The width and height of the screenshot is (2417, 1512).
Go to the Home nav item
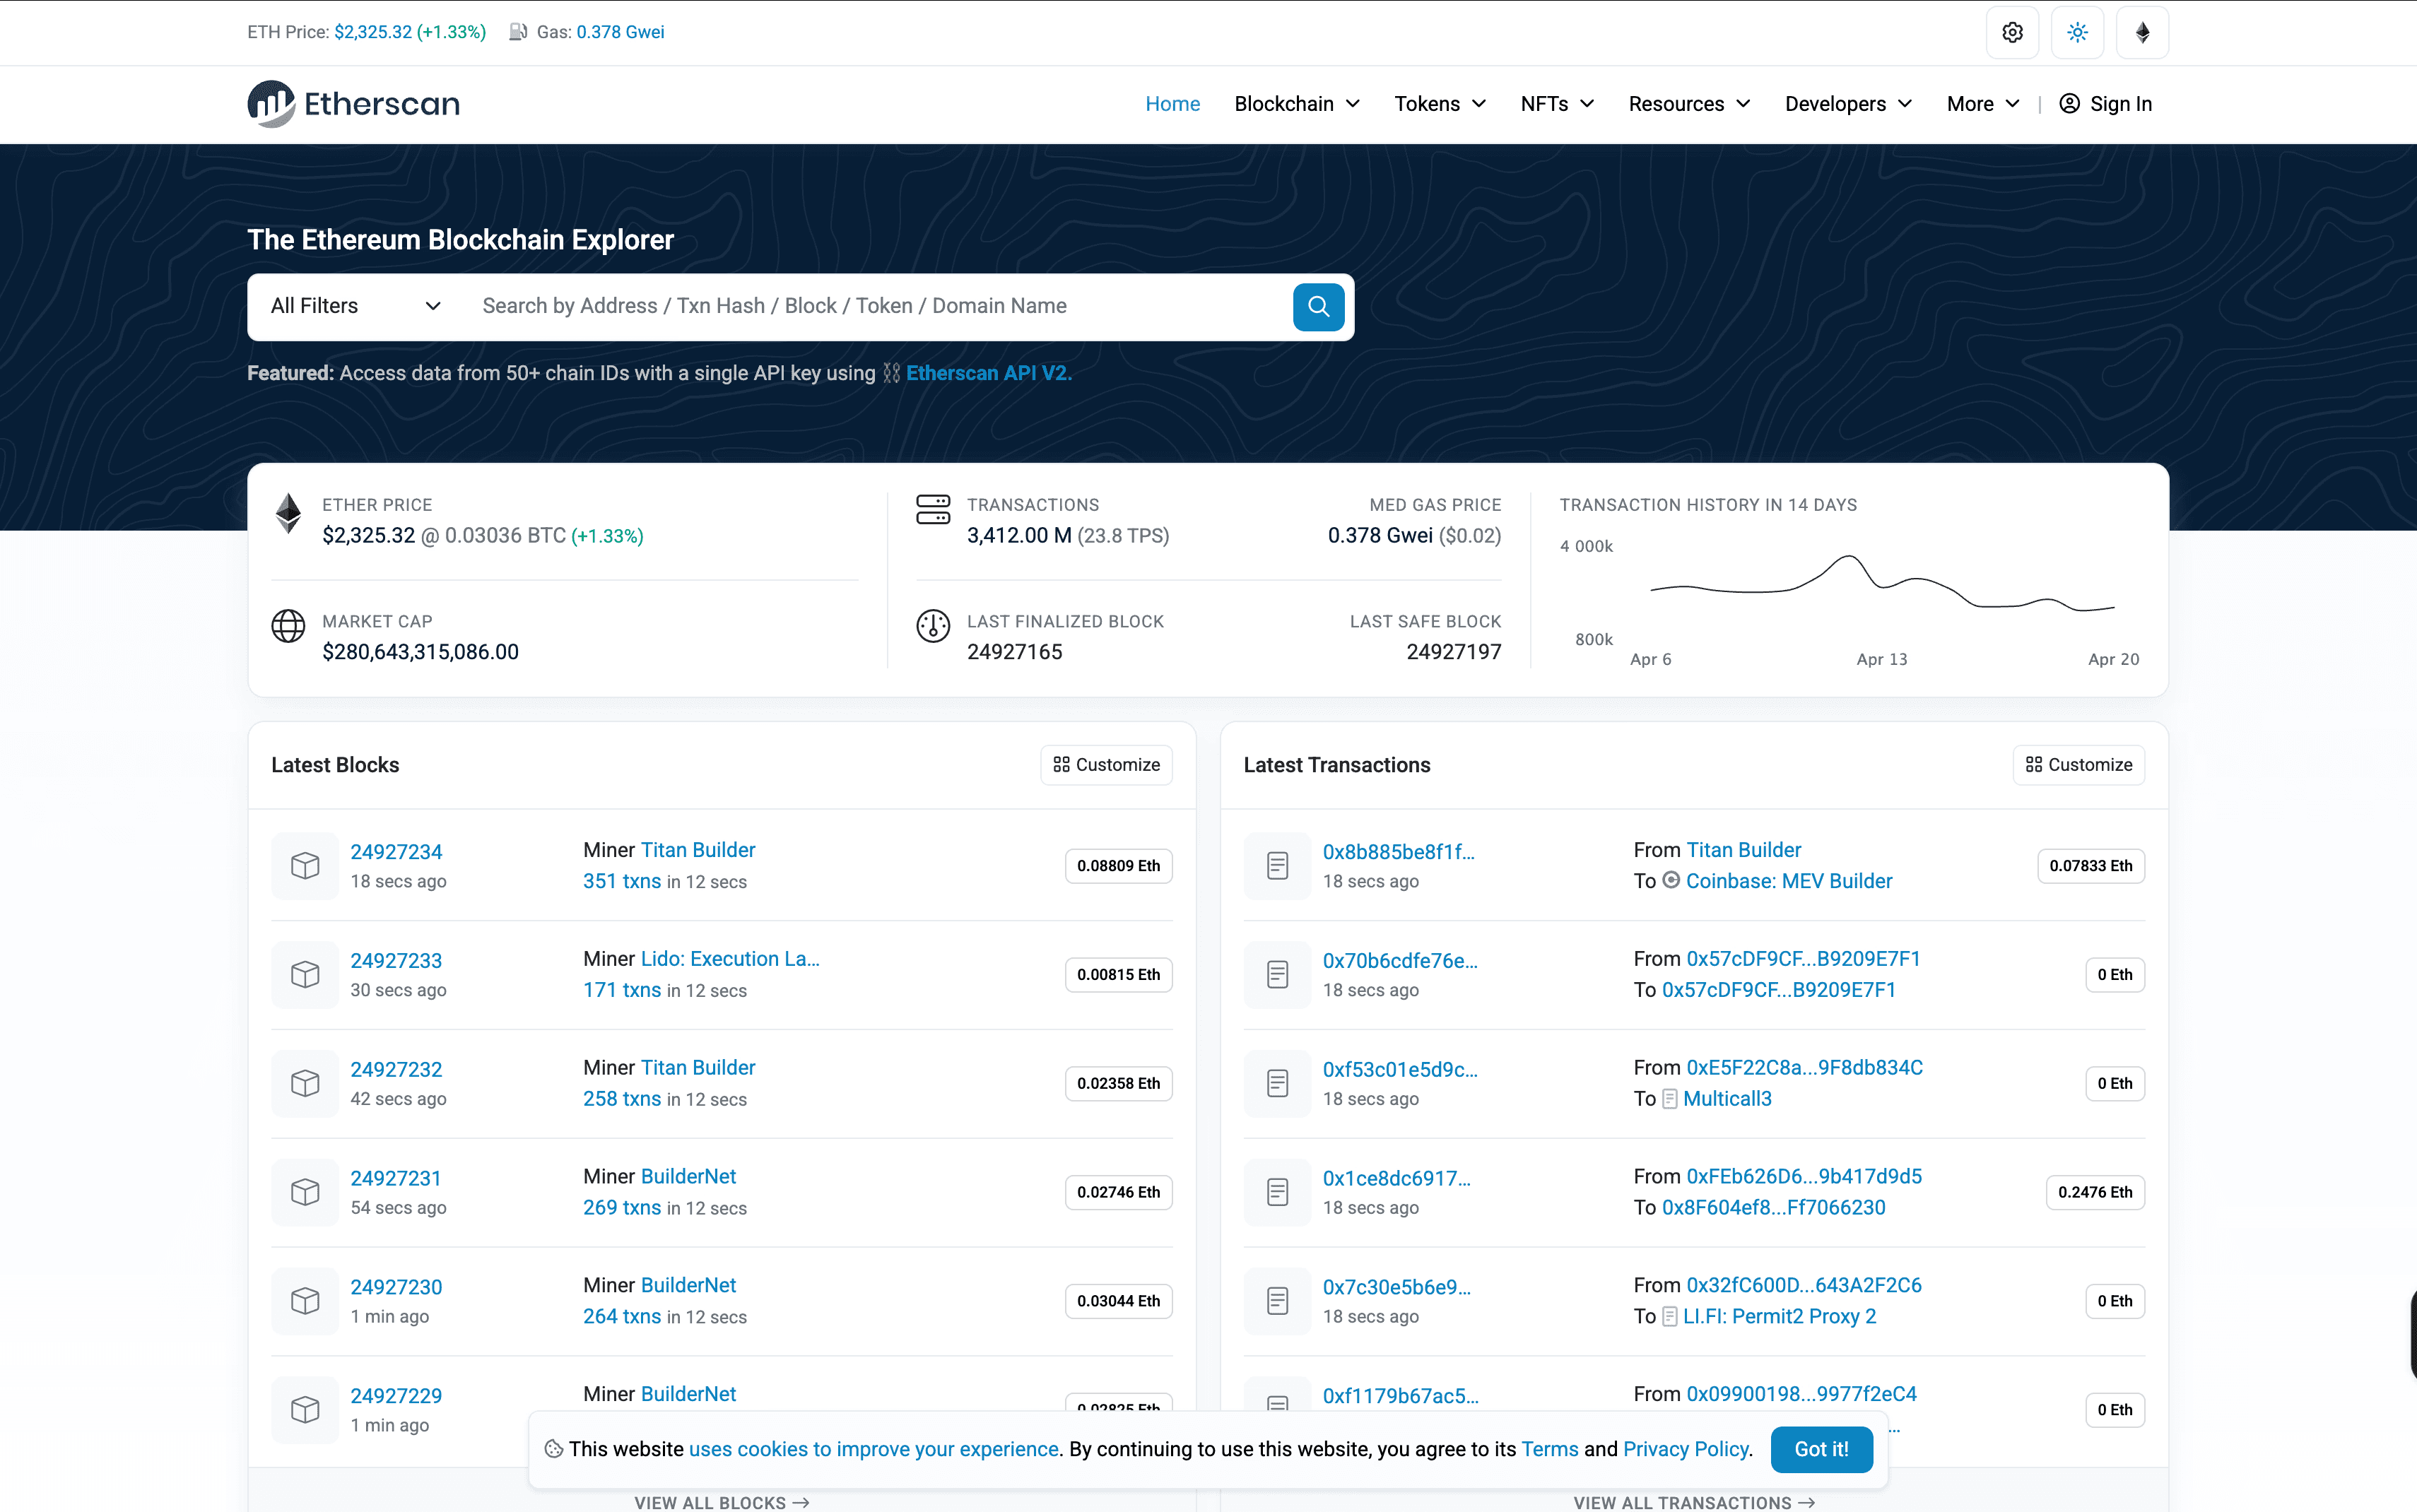[1172, 104]
